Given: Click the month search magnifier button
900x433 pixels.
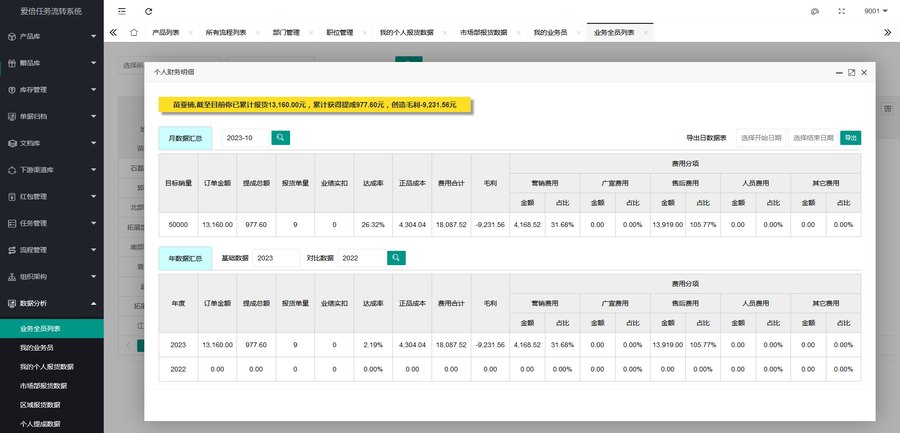Looking at the screenshot, I should pos(281,138).
